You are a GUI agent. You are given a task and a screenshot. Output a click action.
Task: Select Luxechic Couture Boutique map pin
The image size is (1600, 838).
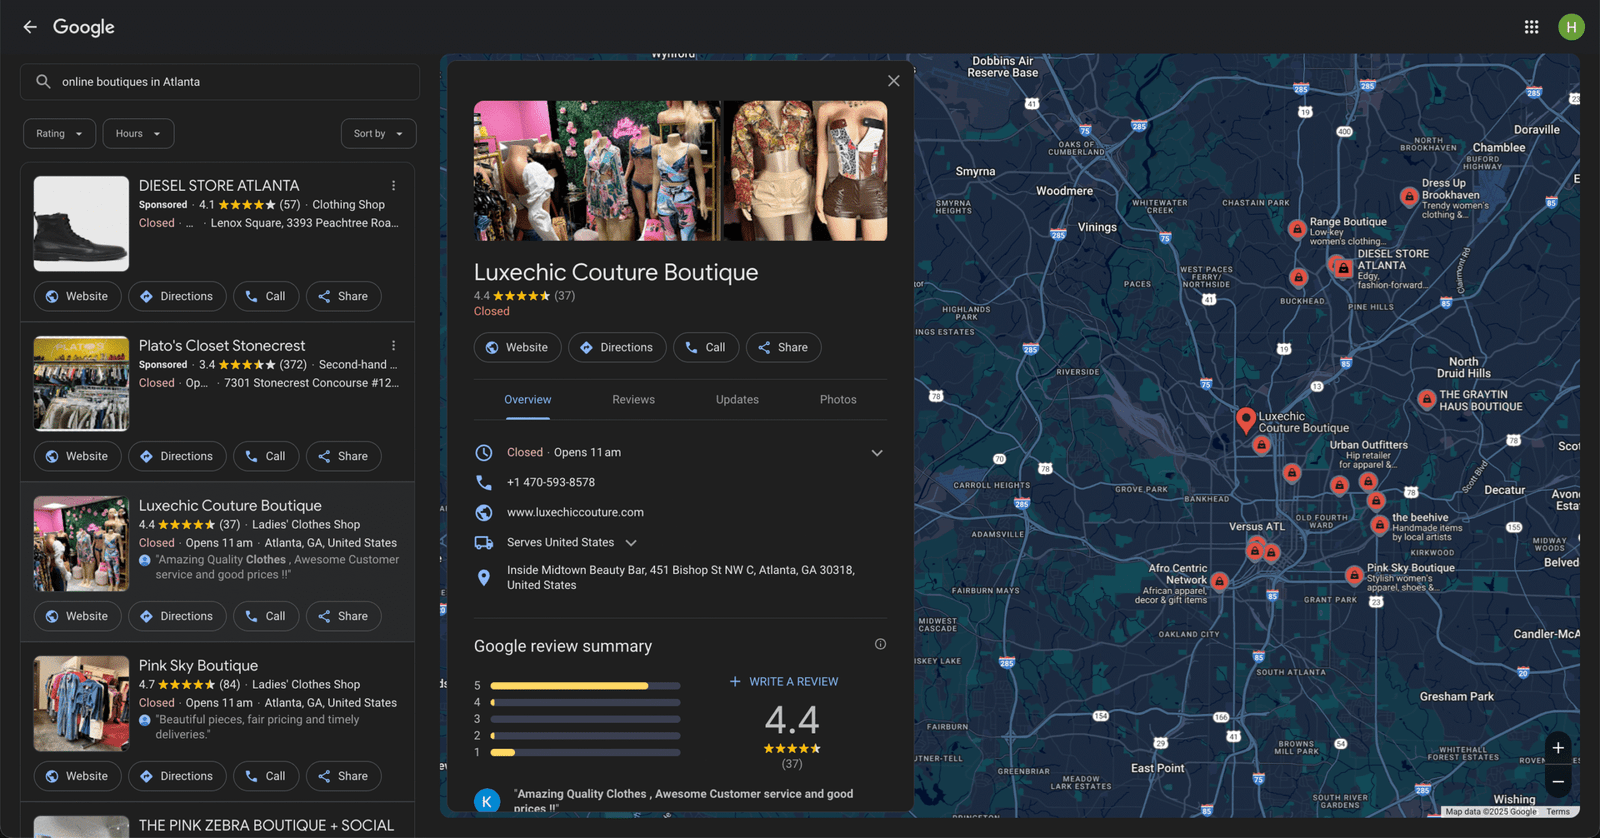click(x=1246, y=420)
